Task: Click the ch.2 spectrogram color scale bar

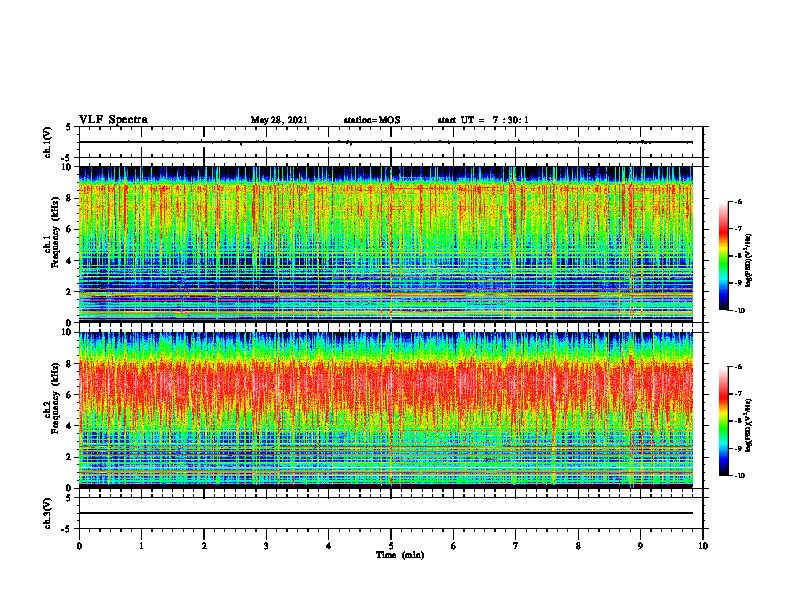Action: pyautogui.click(x=723, y=421)
